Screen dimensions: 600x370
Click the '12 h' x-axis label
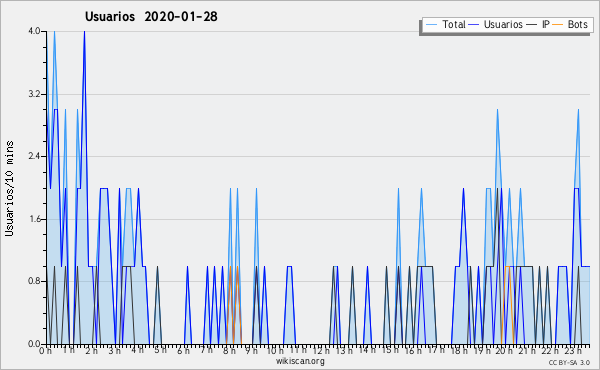[x=321, y=351]
